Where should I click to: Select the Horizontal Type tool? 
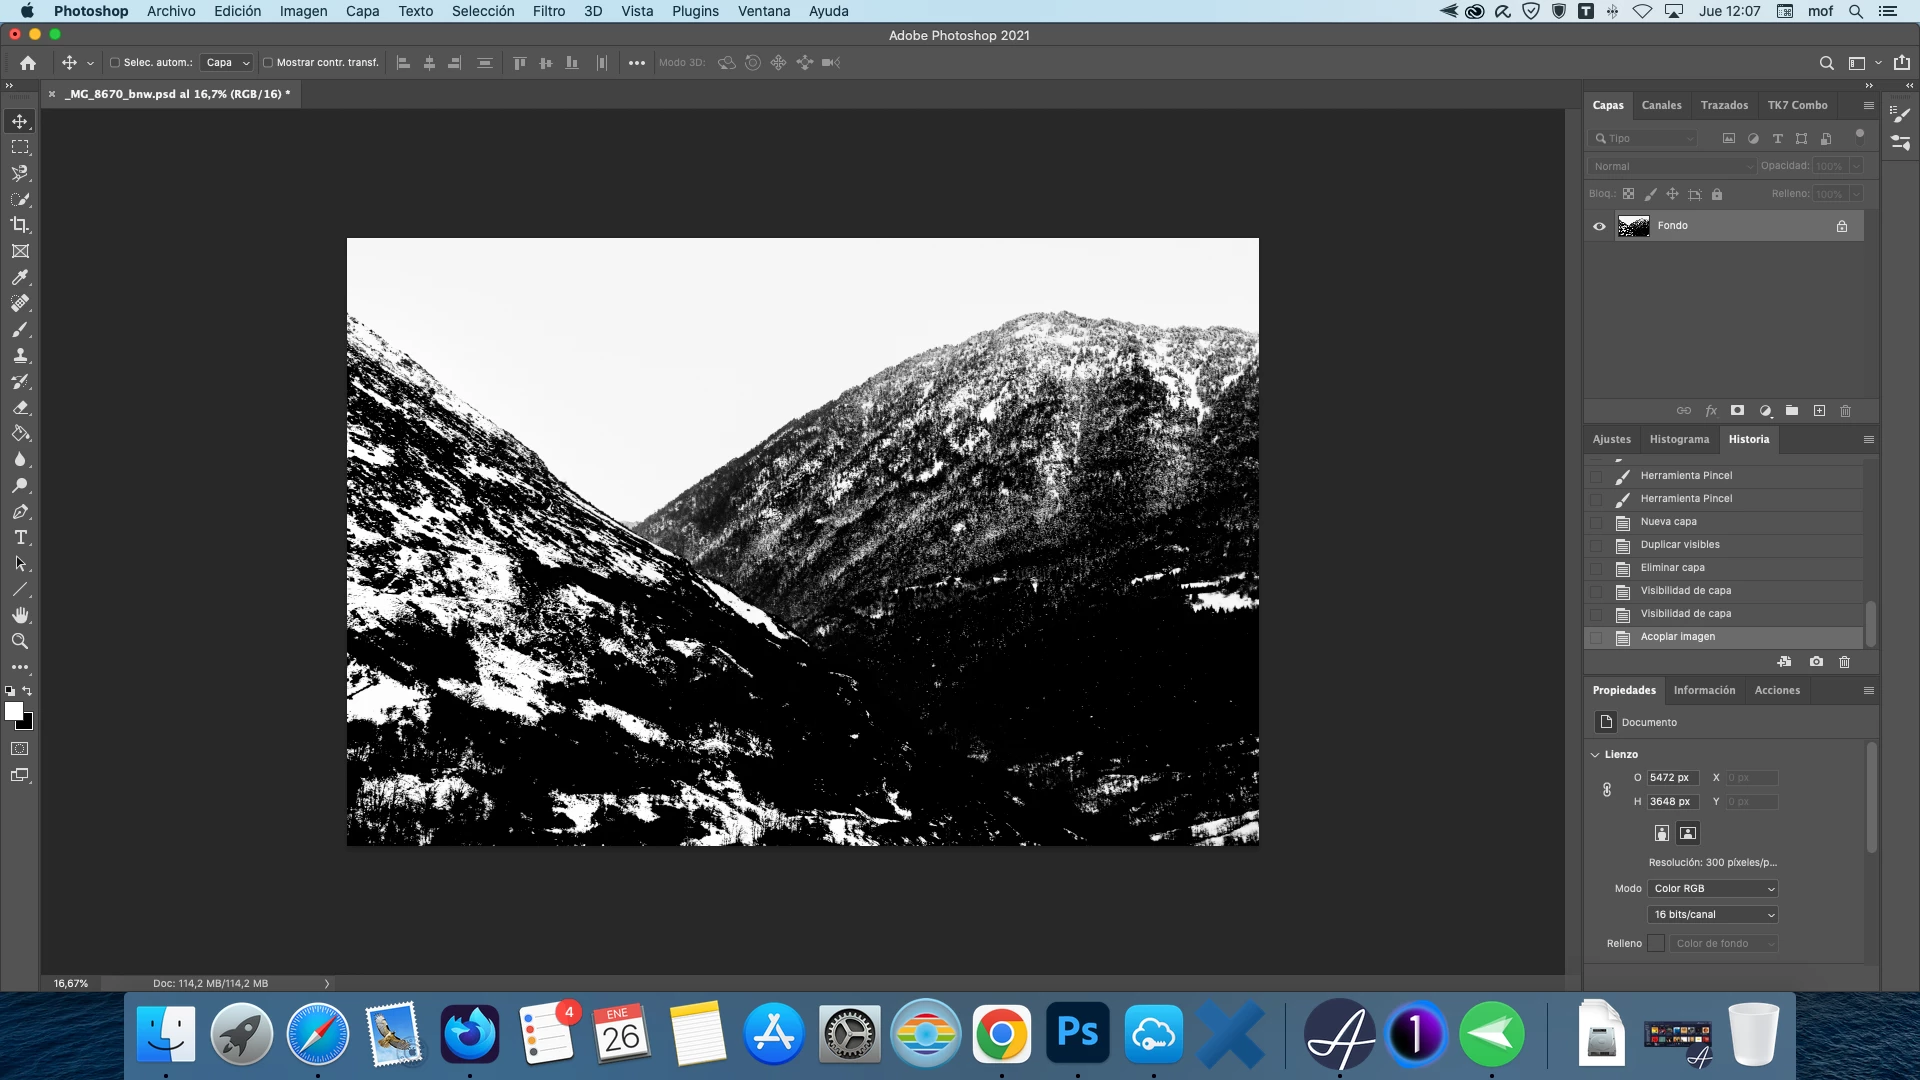(20, 538)
